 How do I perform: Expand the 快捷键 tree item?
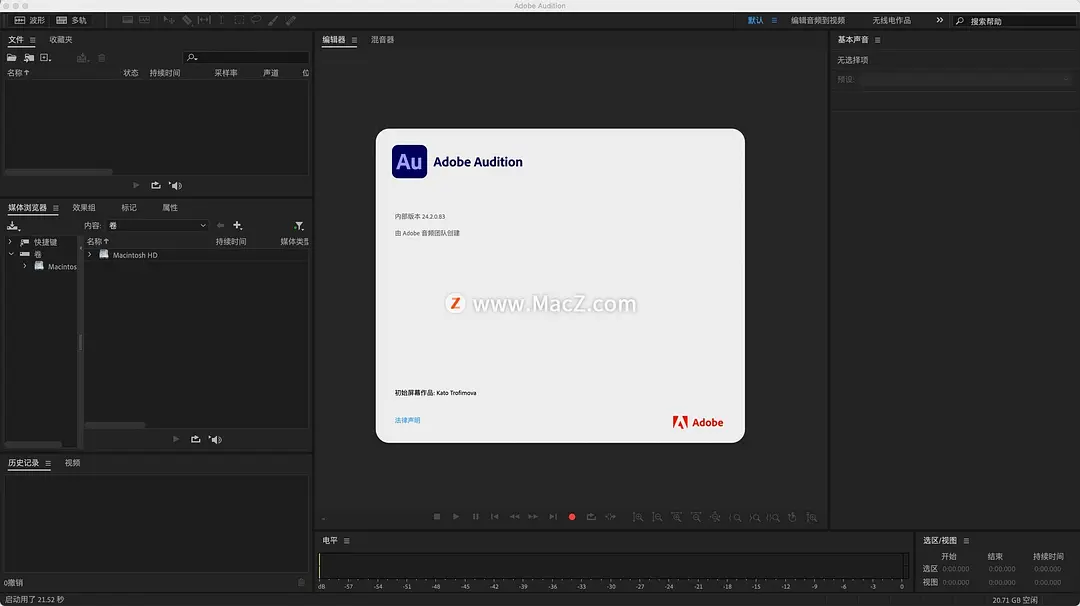click(x=10, y=242)
